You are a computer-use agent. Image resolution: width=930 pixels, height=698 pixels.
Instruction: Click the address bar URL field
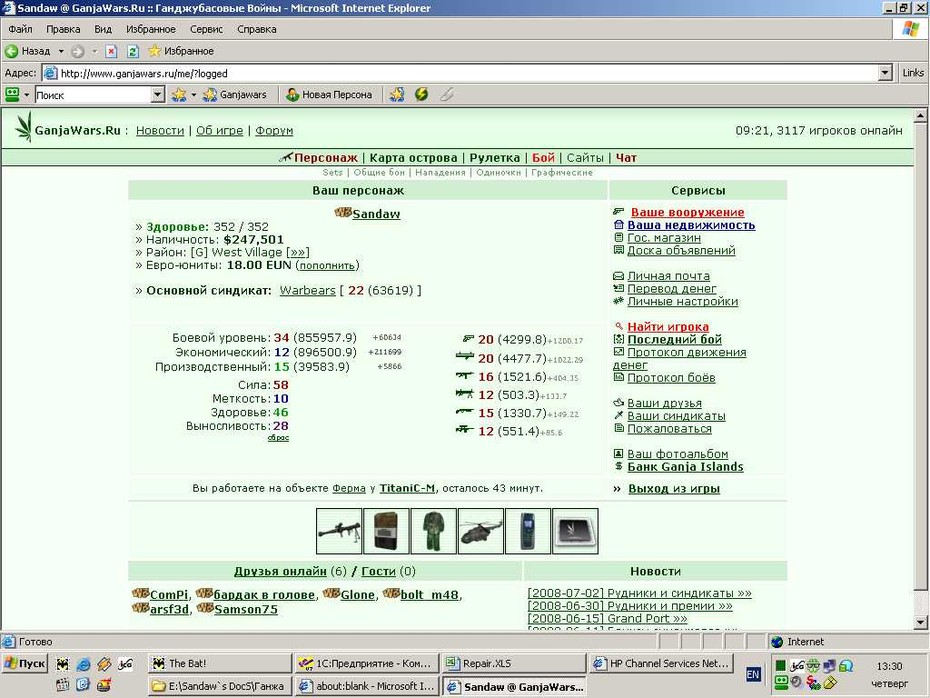(x=461, y=73)
